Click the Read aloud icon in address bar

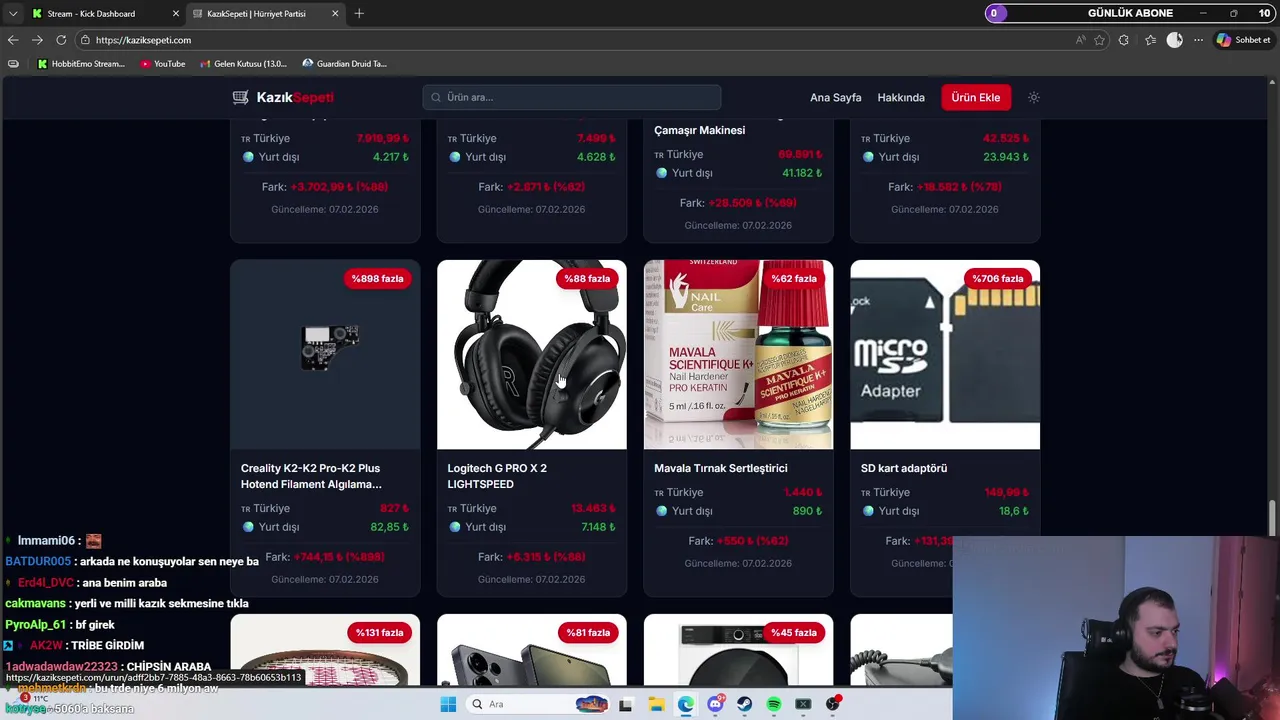pyautogui.click(x=1080, y=40)
